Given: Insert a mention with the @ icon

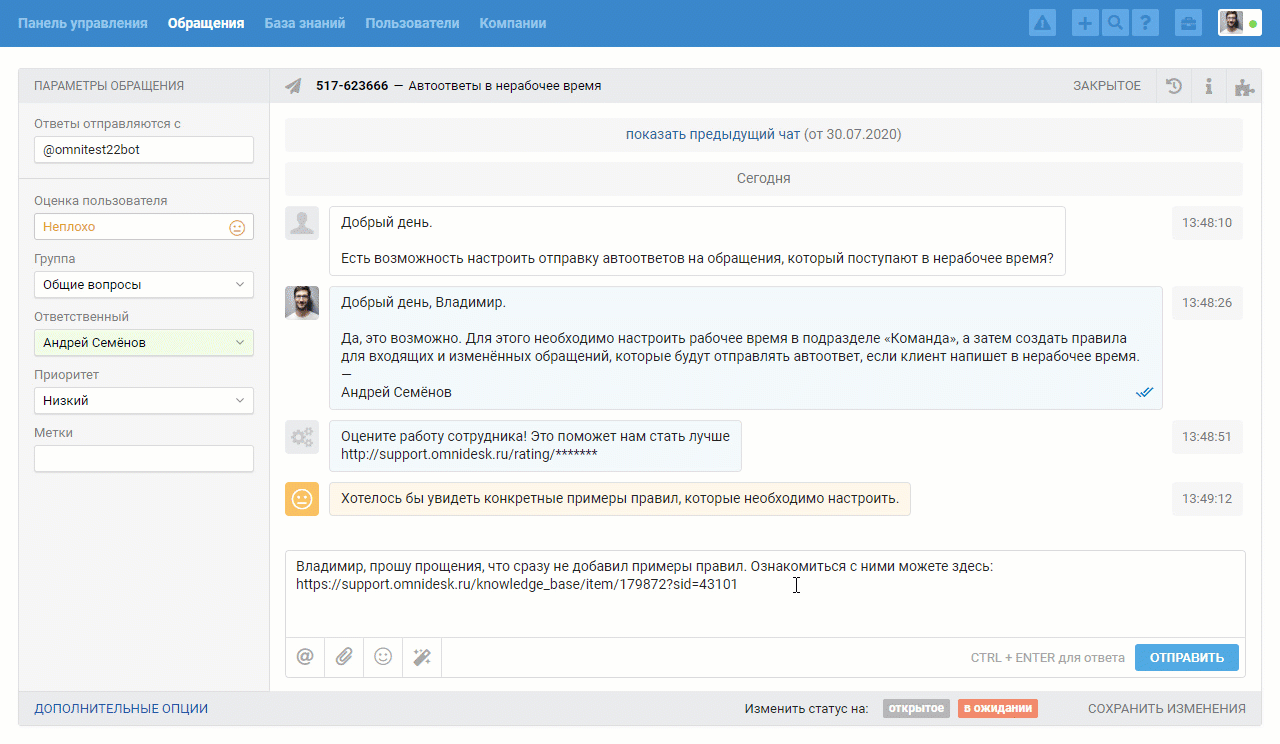Looking at the screenshot, I should (305, 657).
